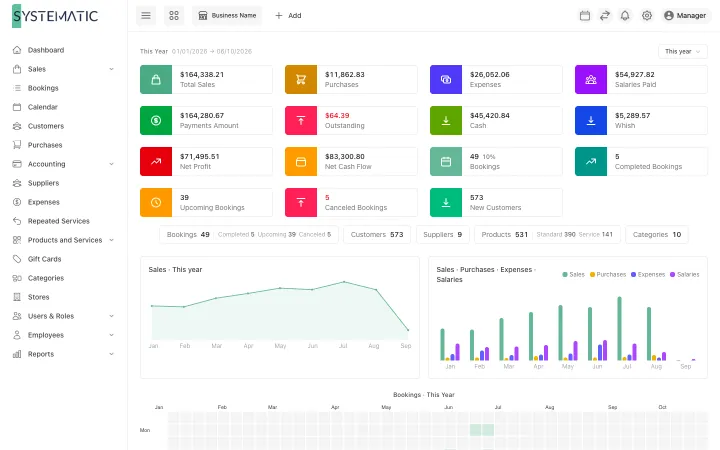The height and width of the screenshot is (450, 720).
Task: Click the calendar icon in top bar
Action: 585,16
